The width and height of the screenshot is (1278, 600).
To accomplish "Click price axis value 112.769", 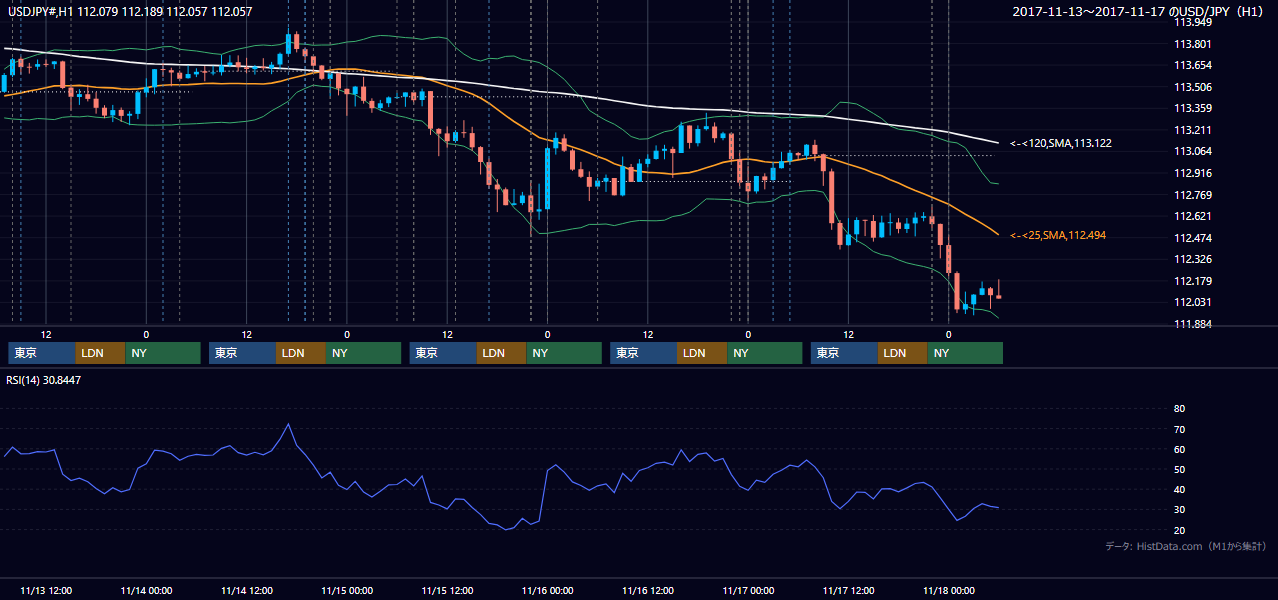I will point(1193,195).
